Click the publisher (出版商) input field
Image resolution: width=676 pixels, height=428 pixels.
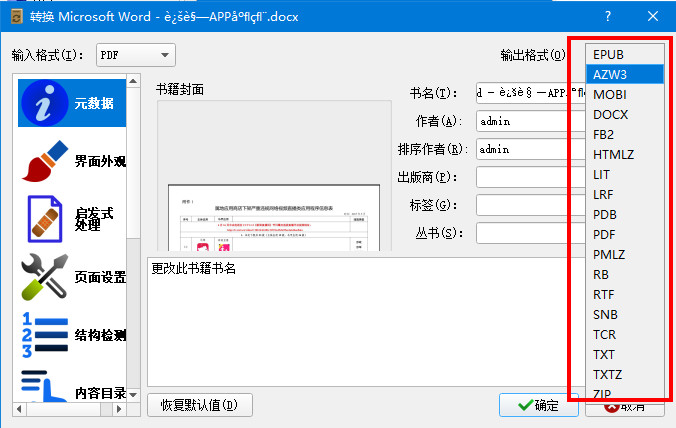click(x=530, y=177)
